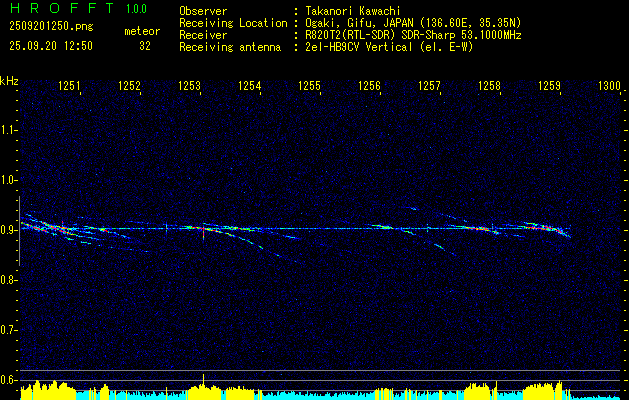Screen dimensions: 629x400
Task: Click the Observer label
Action: coord(203,11)
